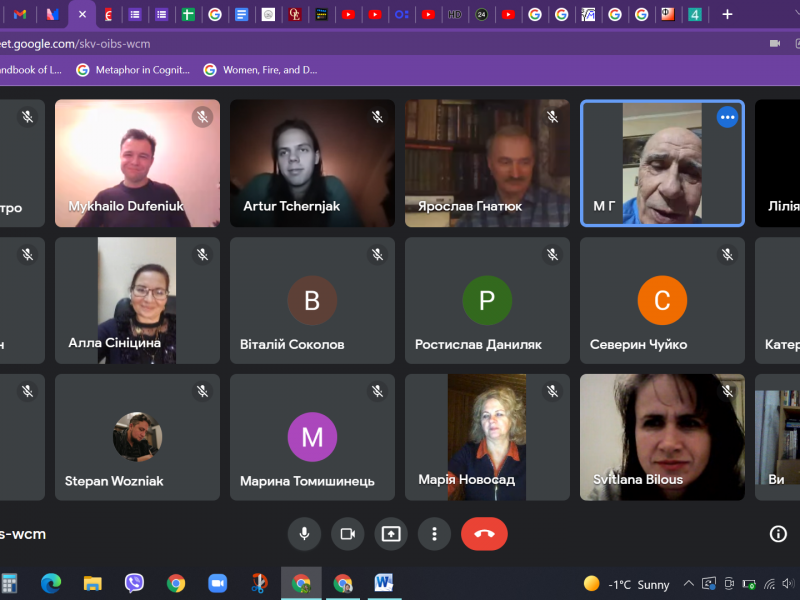Expand the system tray hidden icons chevron
The width and height of the screenshot is (800, 600).
688,583
